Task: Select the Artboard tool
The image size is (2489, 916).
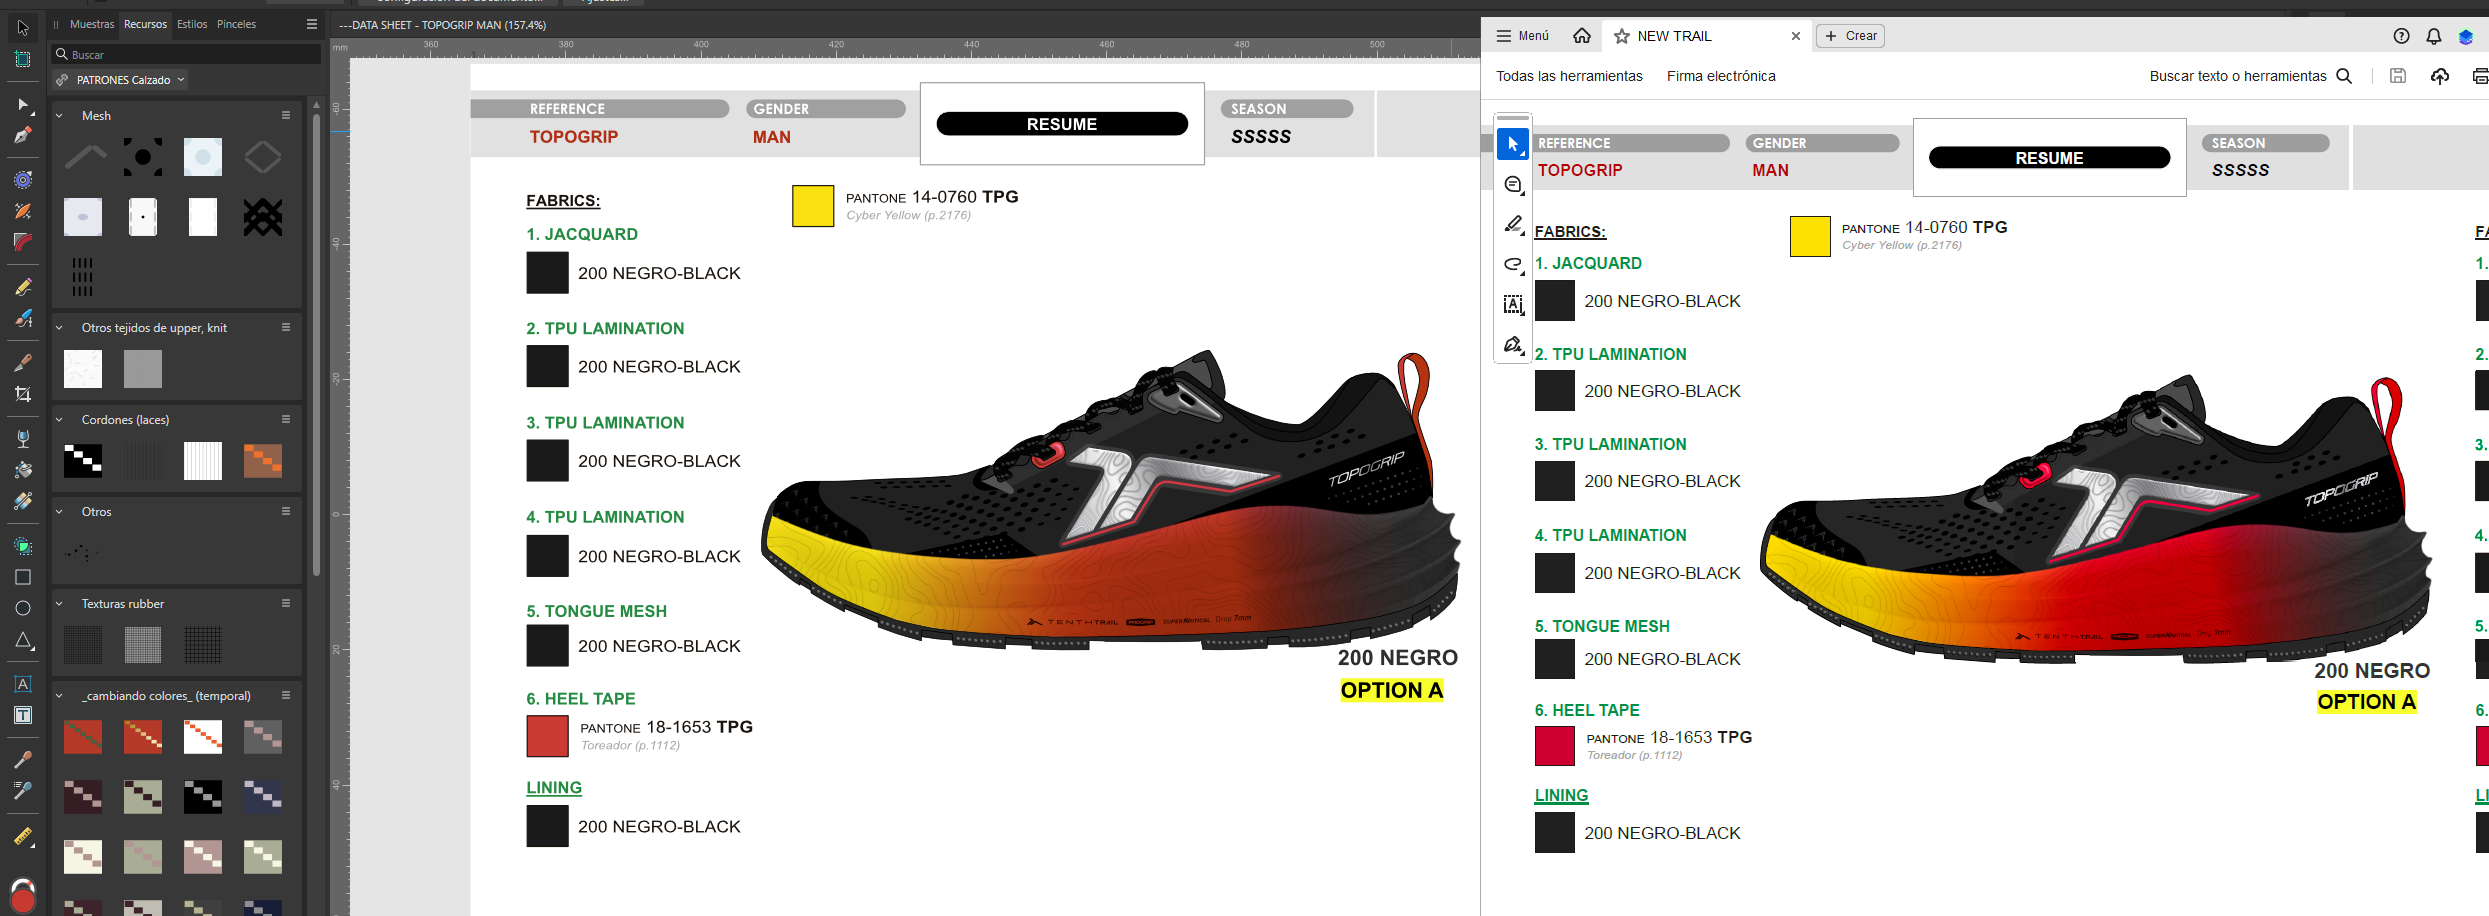Action: [23, 59]
